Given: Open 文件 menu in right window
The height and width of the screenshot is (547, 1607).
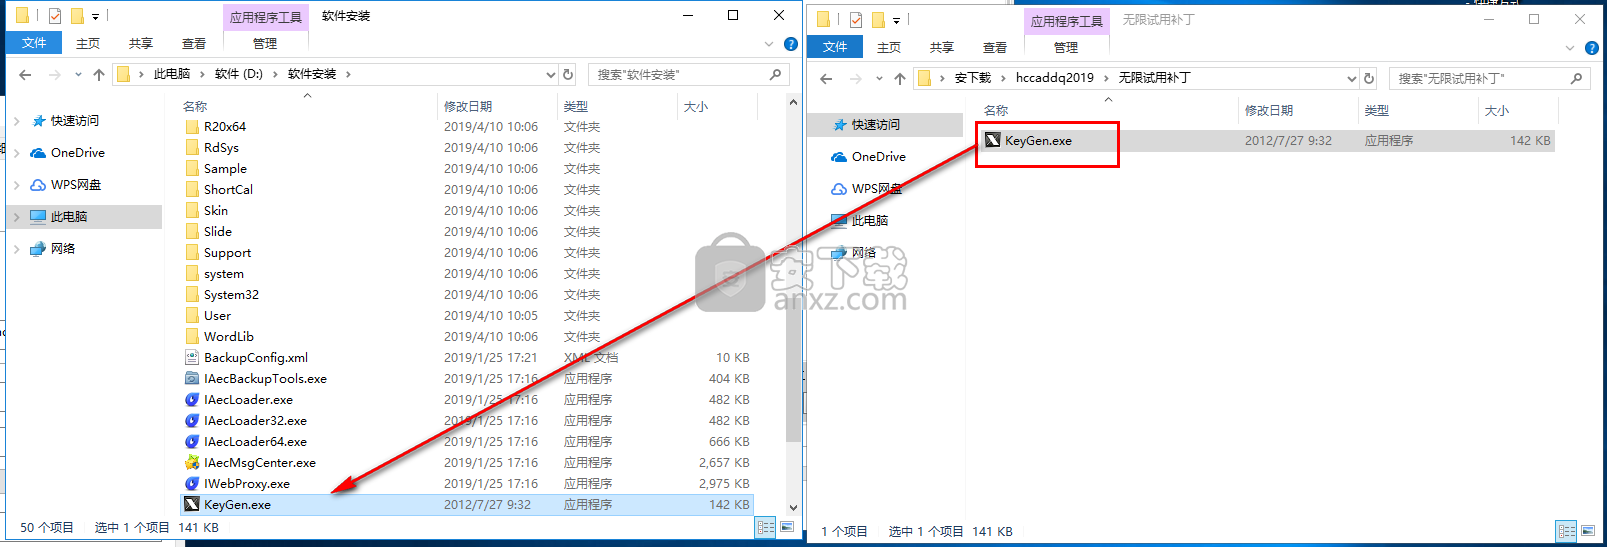Looking at the screenshot, I should [x=835, y=47].
